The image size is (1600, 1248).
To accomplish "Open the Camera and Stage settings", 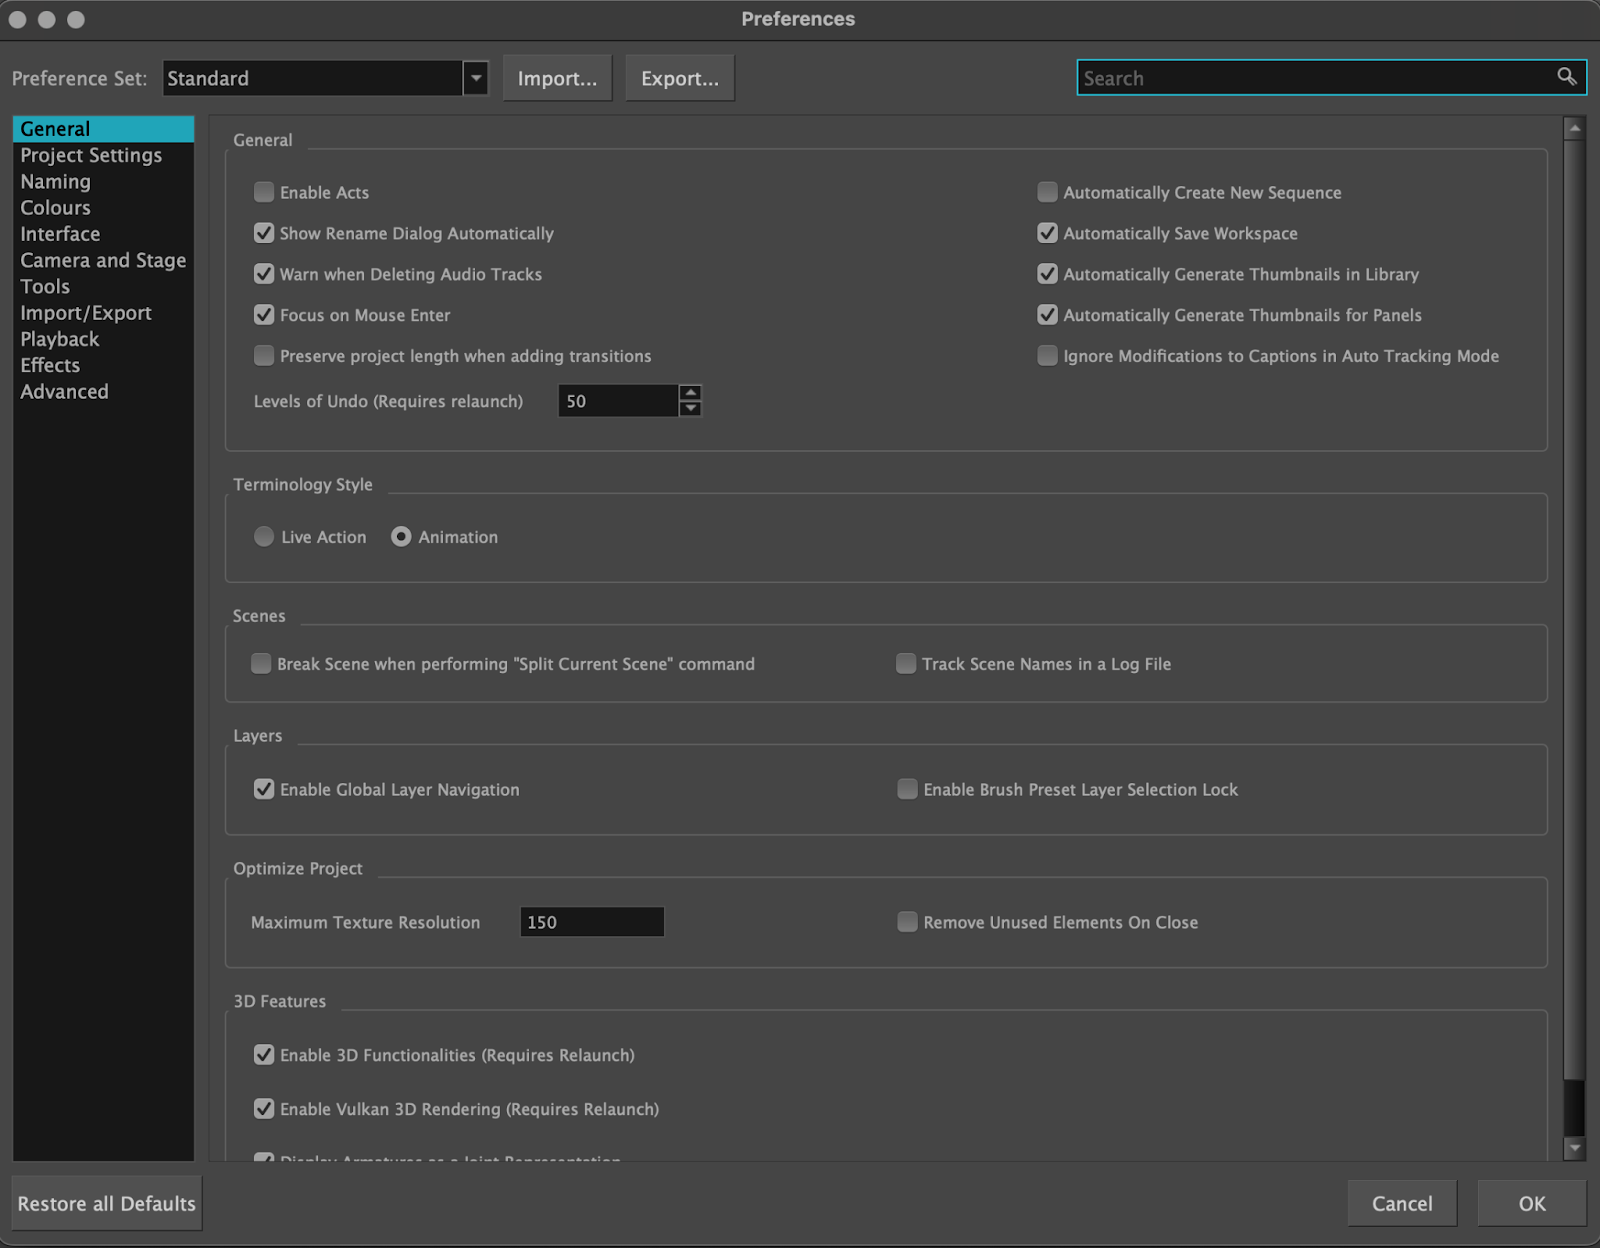I will [102, 260].
